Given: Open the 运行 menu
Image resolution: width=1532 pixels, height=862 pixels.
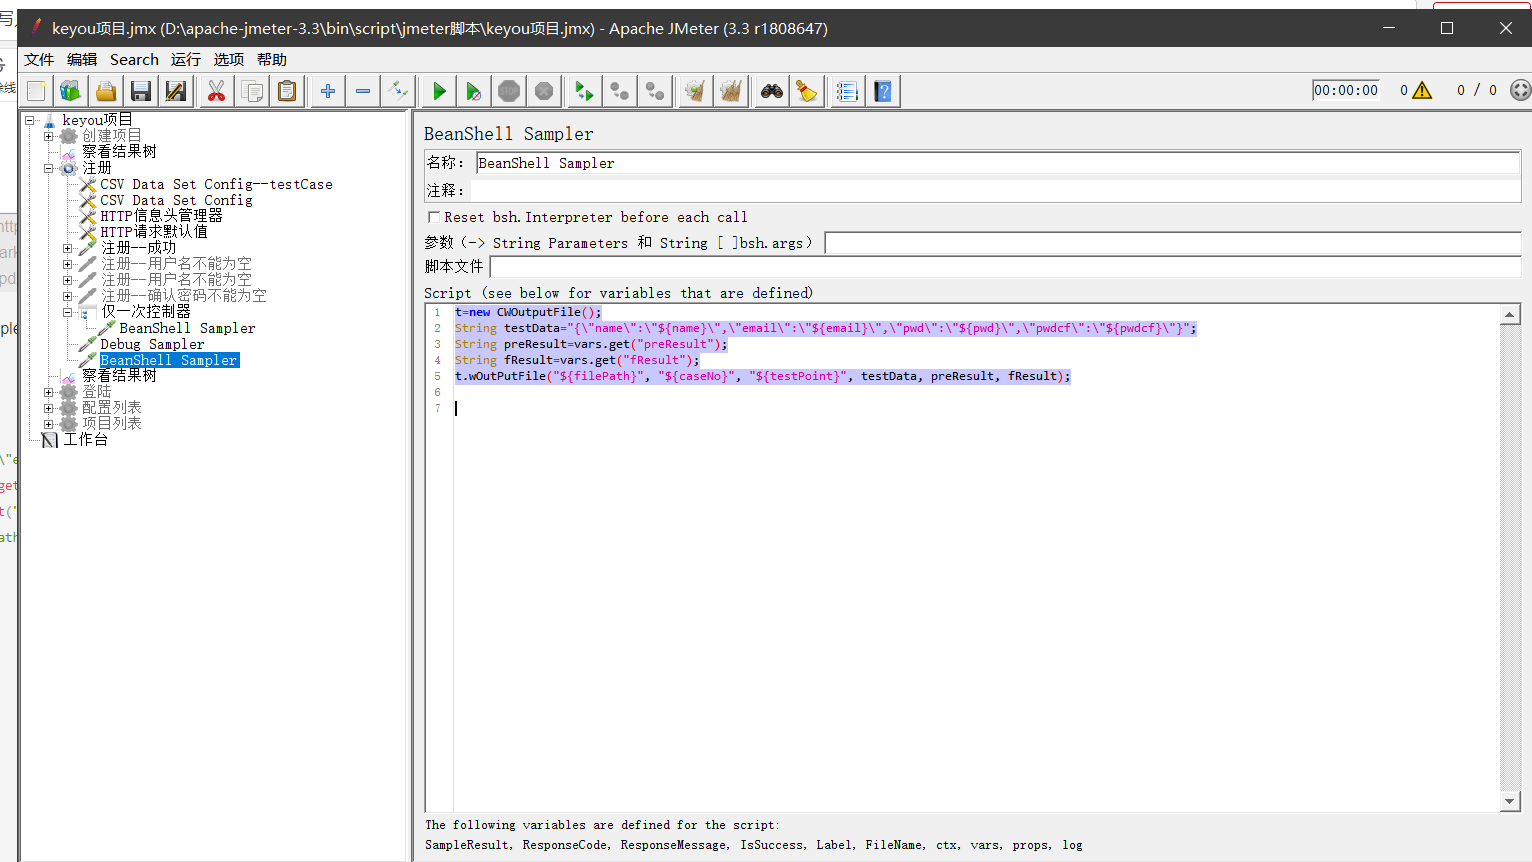Looking at the screenshot, I should pos(185,59).
